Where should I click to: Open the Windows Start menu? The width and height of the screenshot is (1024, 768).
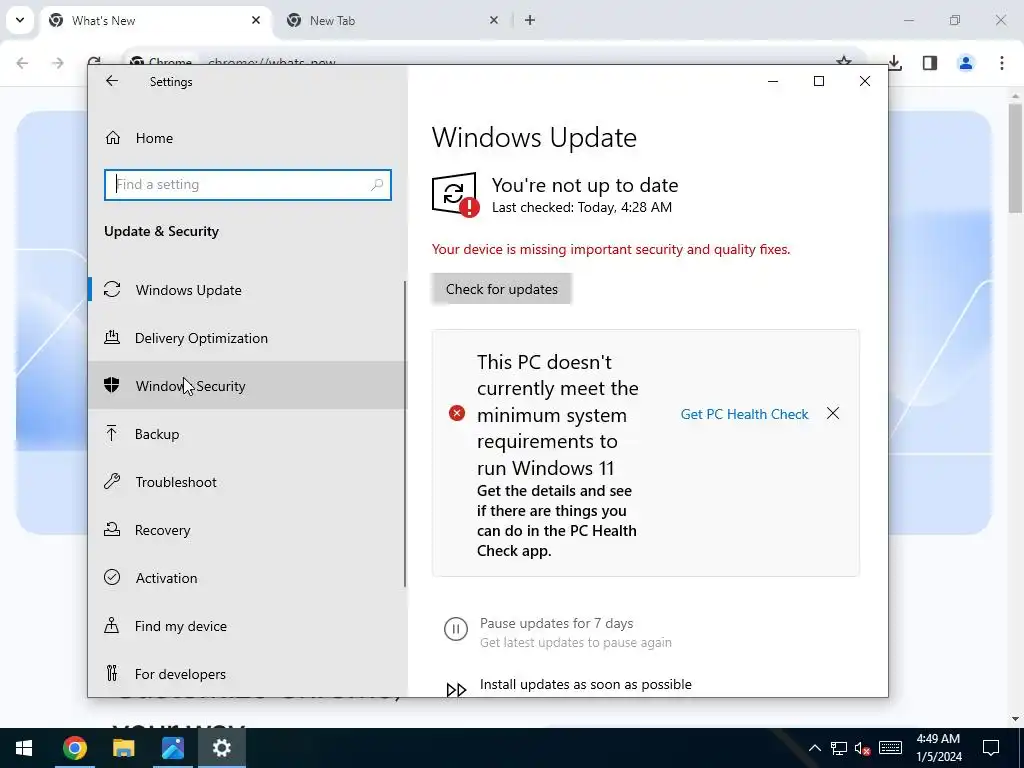(x=24, y=748)
